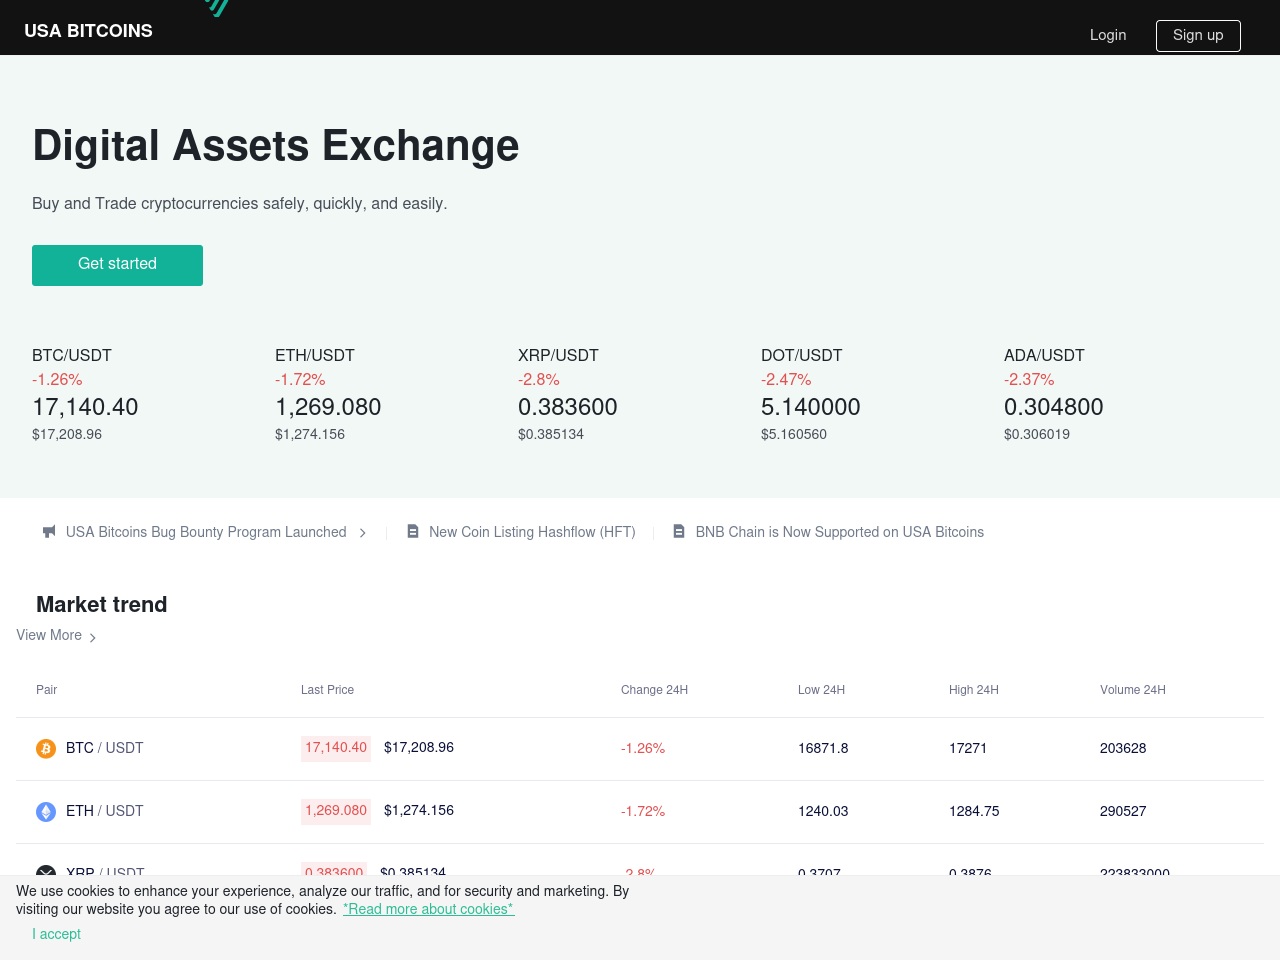Click ETH low value 1240.03
1280x960 pixels.
[823, 812]
